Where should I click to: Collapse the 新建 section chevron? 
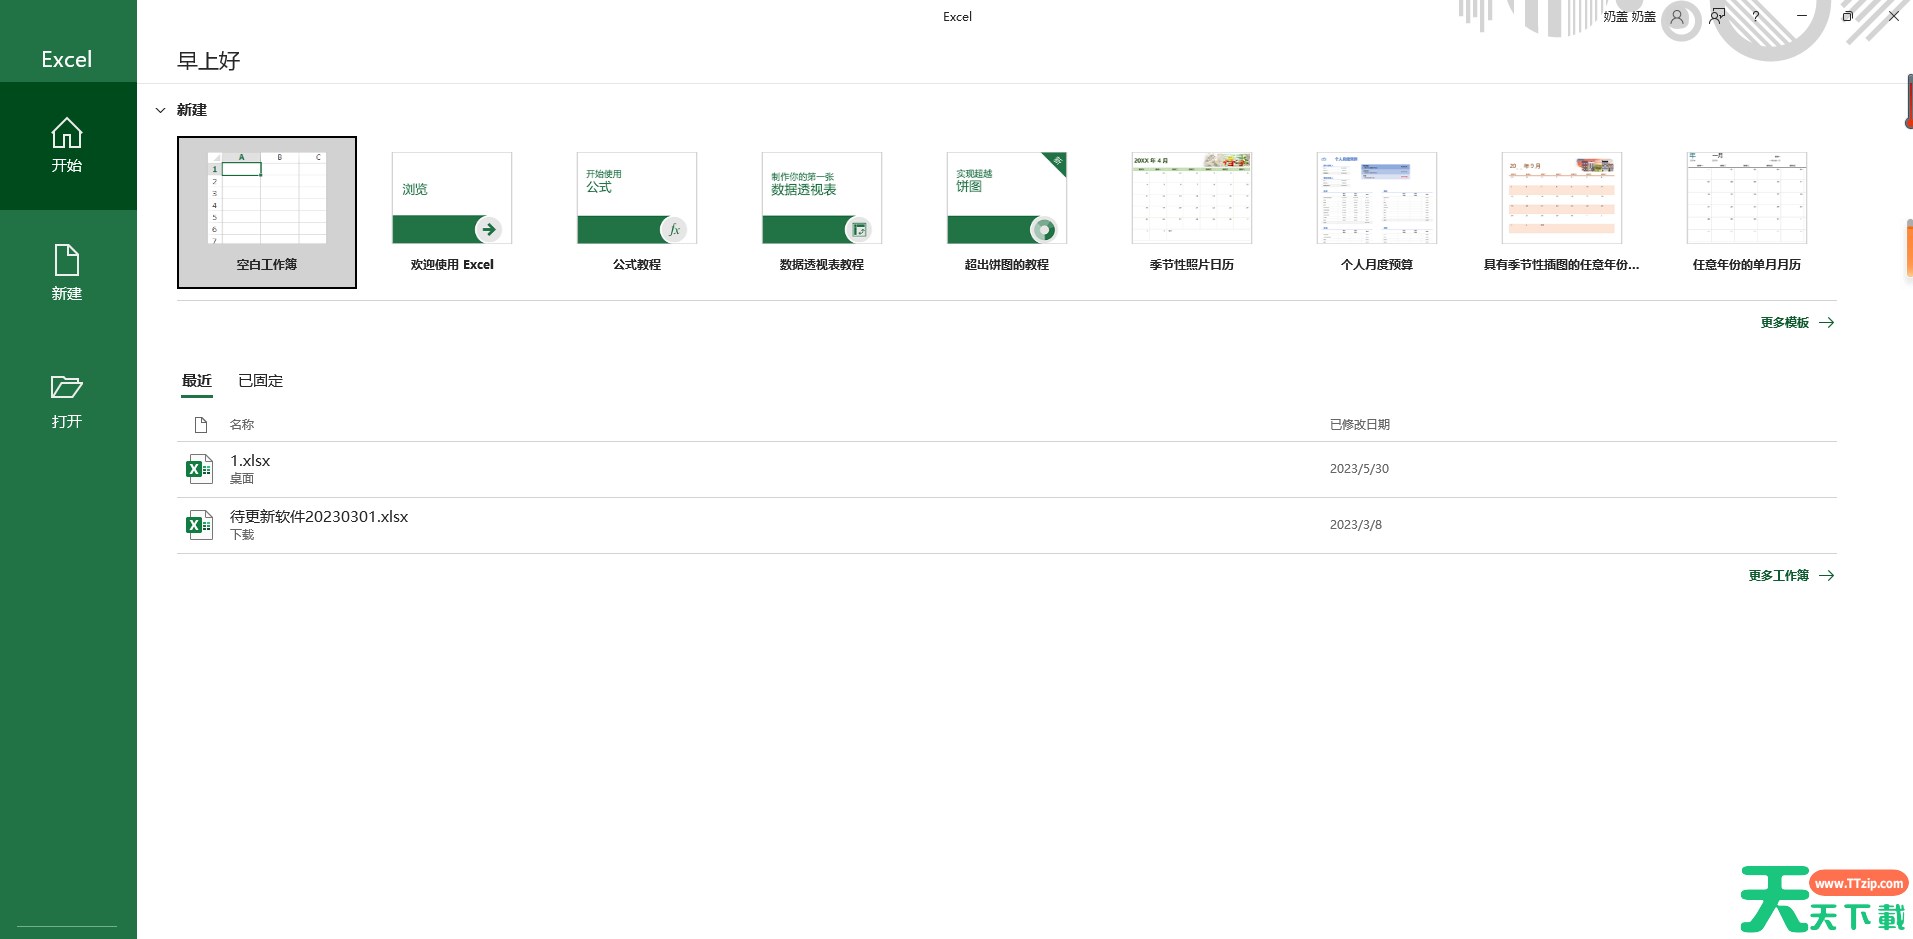[x=160, y=110]
